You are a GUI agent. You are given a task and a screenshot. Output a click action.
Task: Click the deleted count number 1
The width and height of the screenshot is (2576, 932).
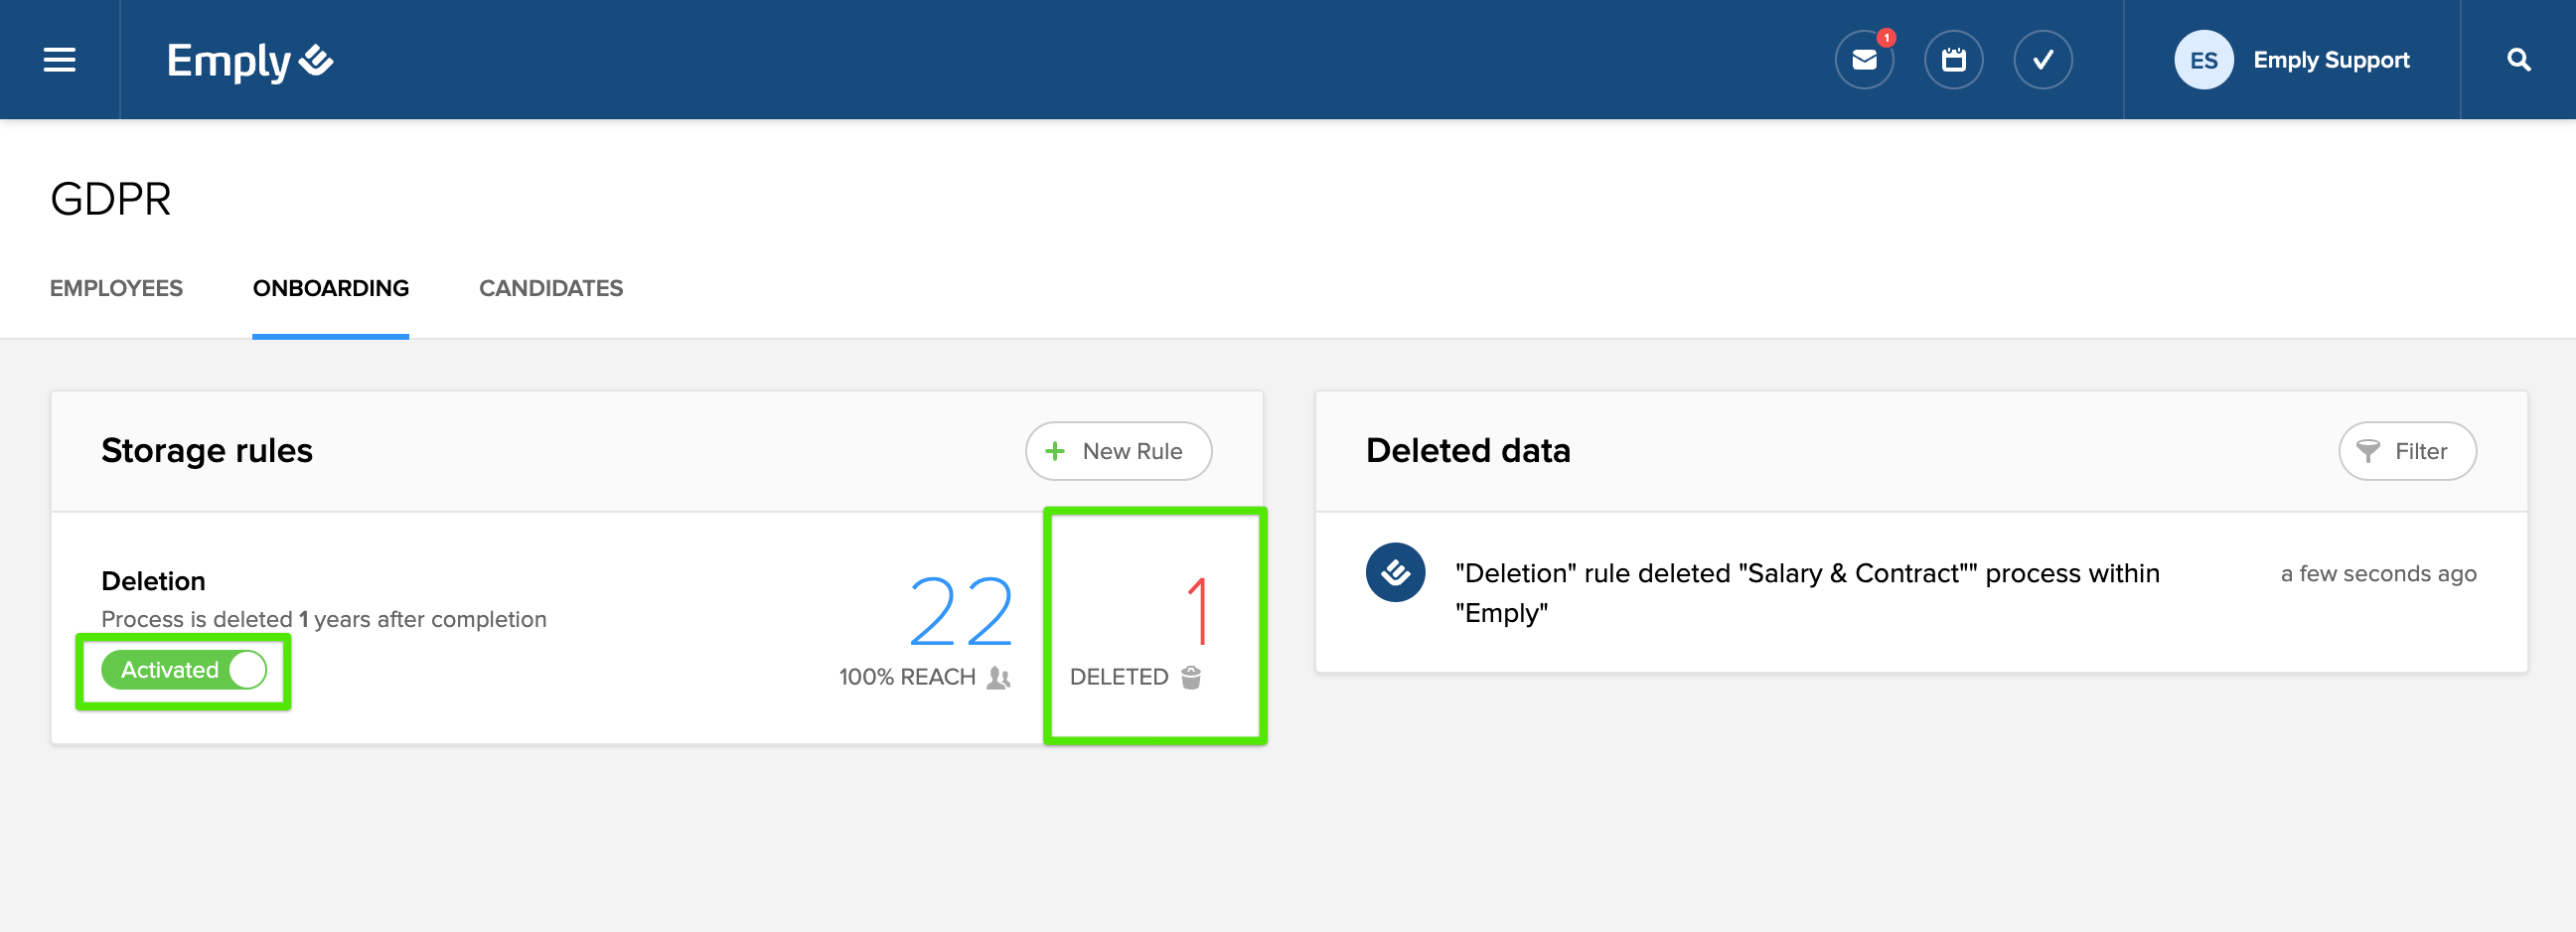pyautogui.click(x=1198, y=610)
